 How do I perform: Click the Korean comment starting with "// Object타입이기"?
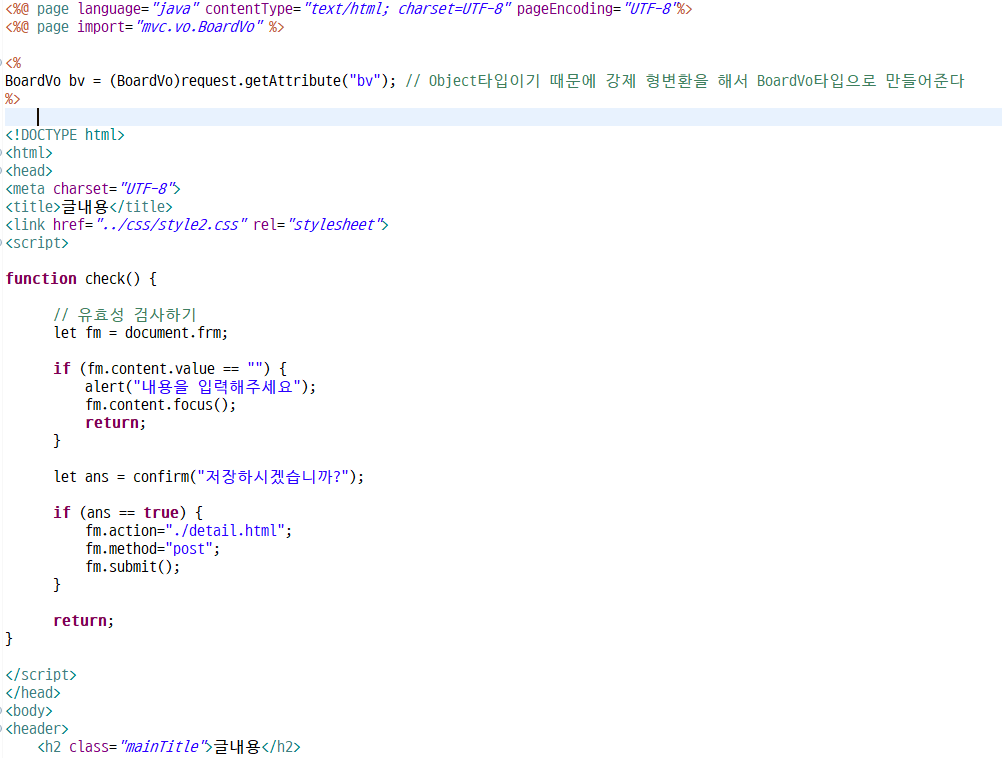point(684,81)
